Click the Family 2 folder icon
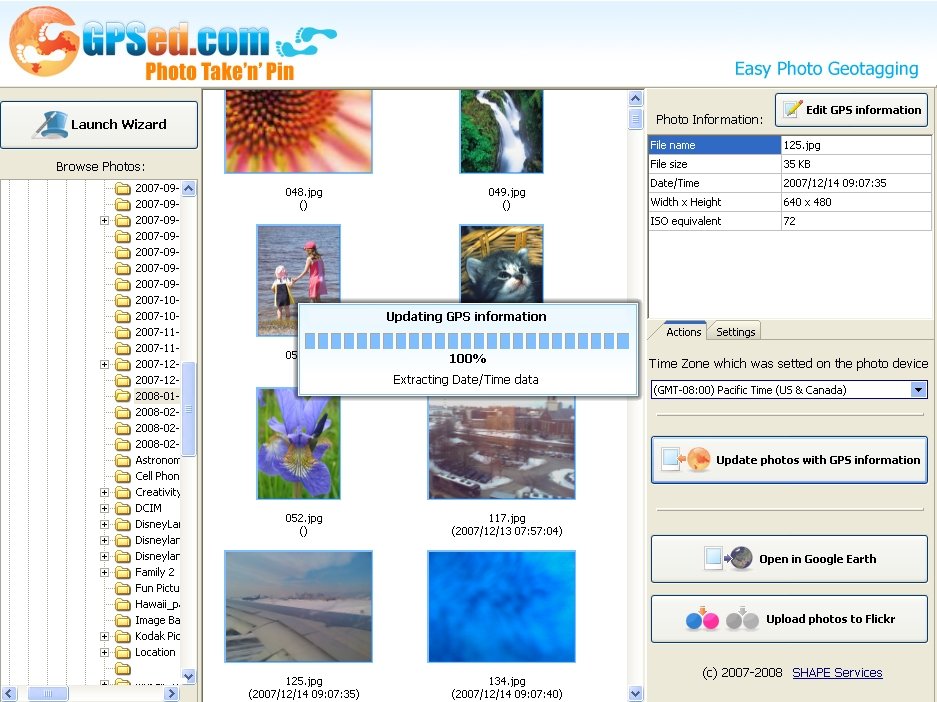The image size is (937, 702). pos(123,572)
